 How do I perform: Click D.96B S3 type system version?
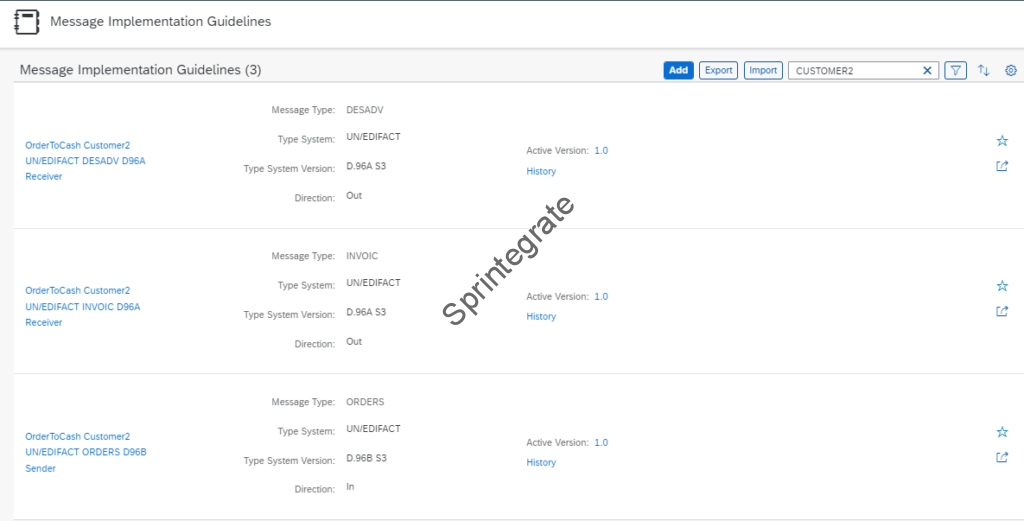366,458
